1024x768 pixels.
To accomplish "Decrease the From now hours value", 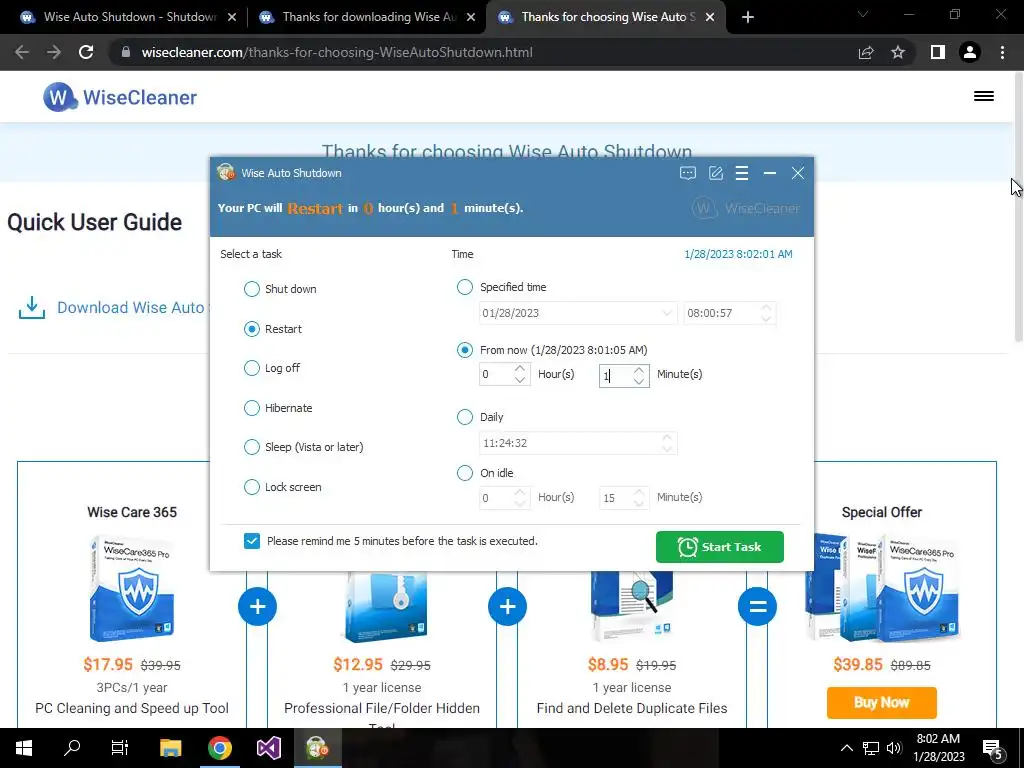I will [x=520, y=379].
